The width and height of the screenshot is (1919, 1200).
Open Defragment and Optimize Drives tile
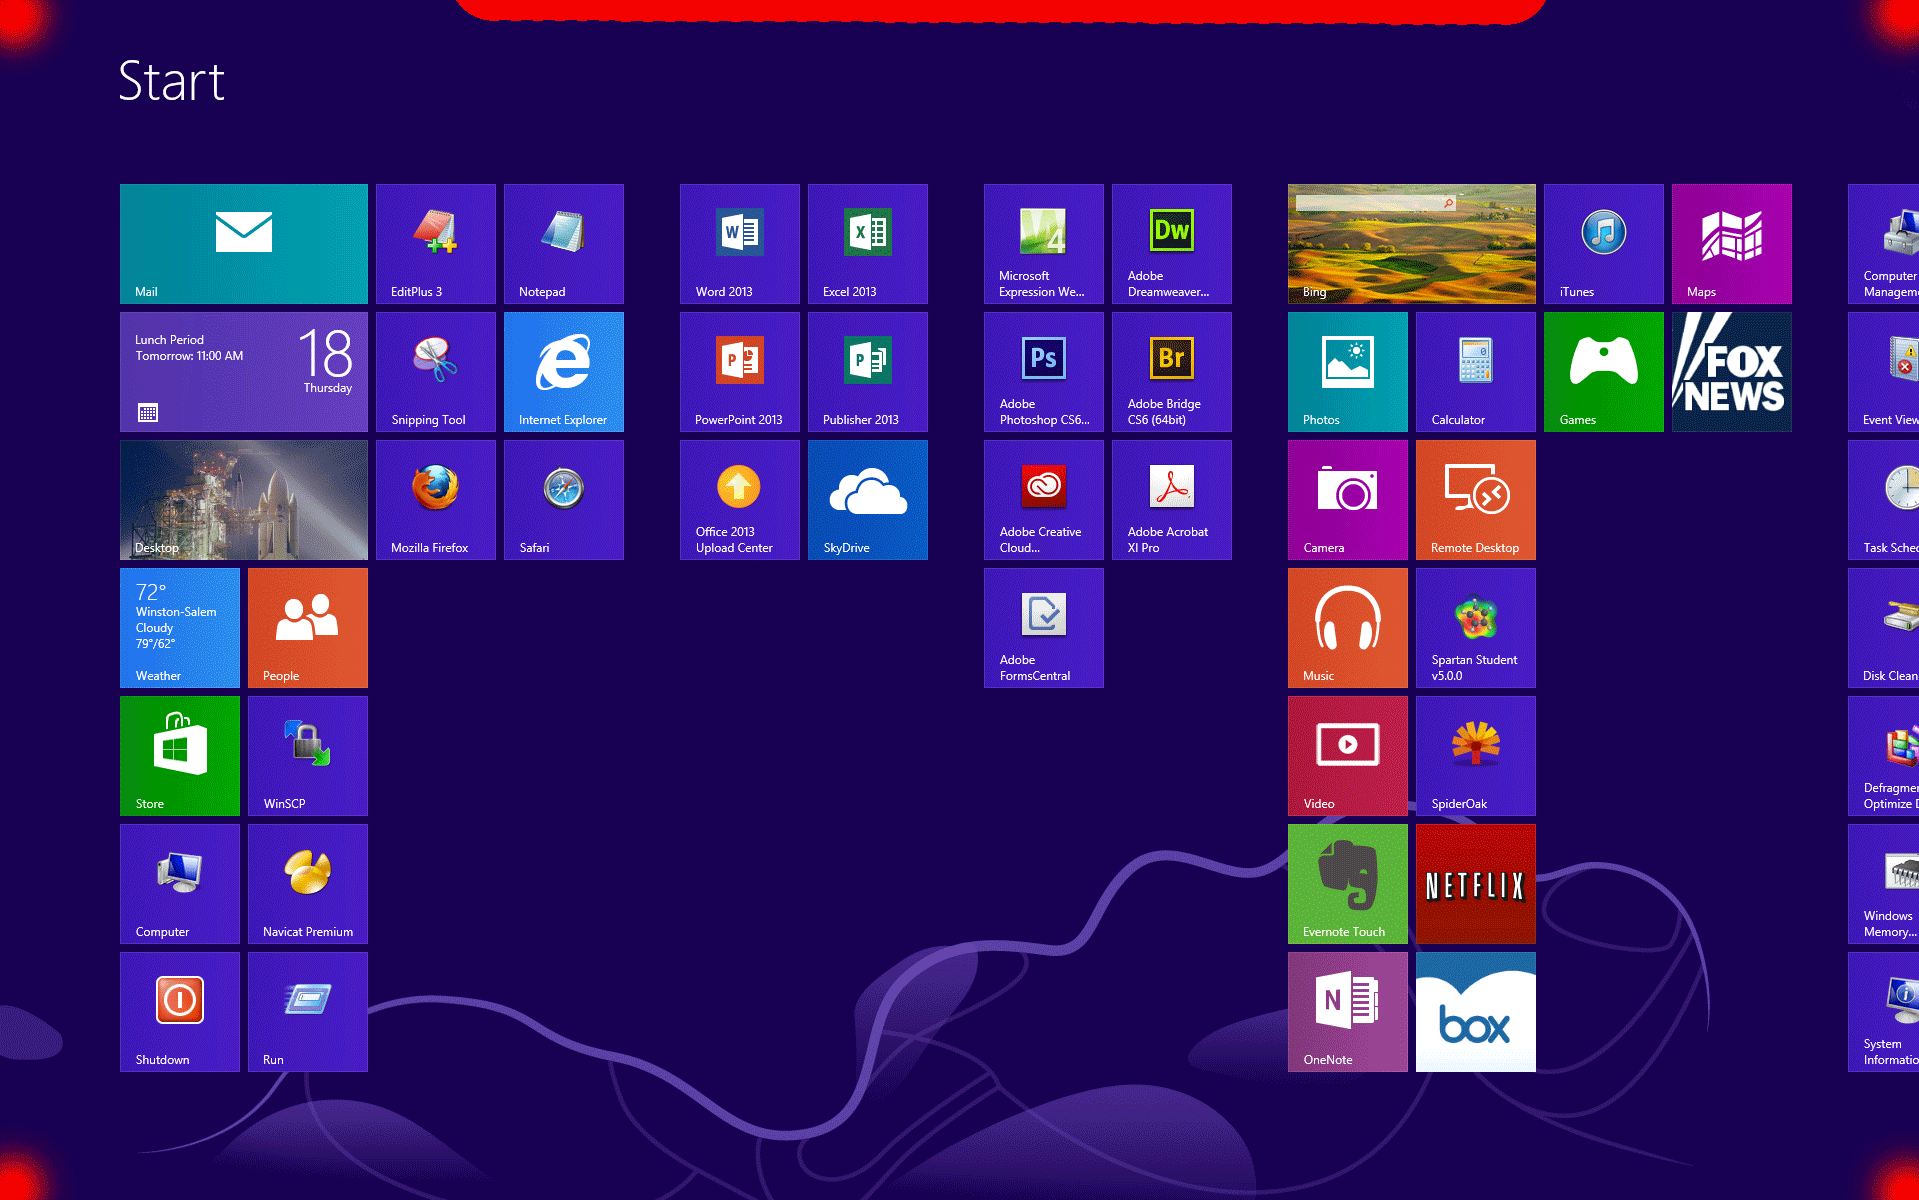[x=1884, y=756]
